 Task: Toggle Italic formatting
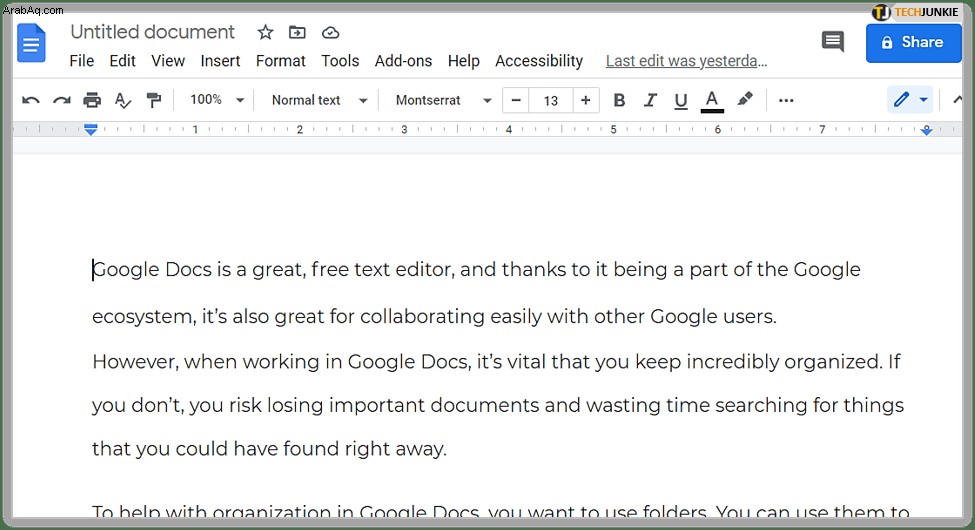click(650, 100)
